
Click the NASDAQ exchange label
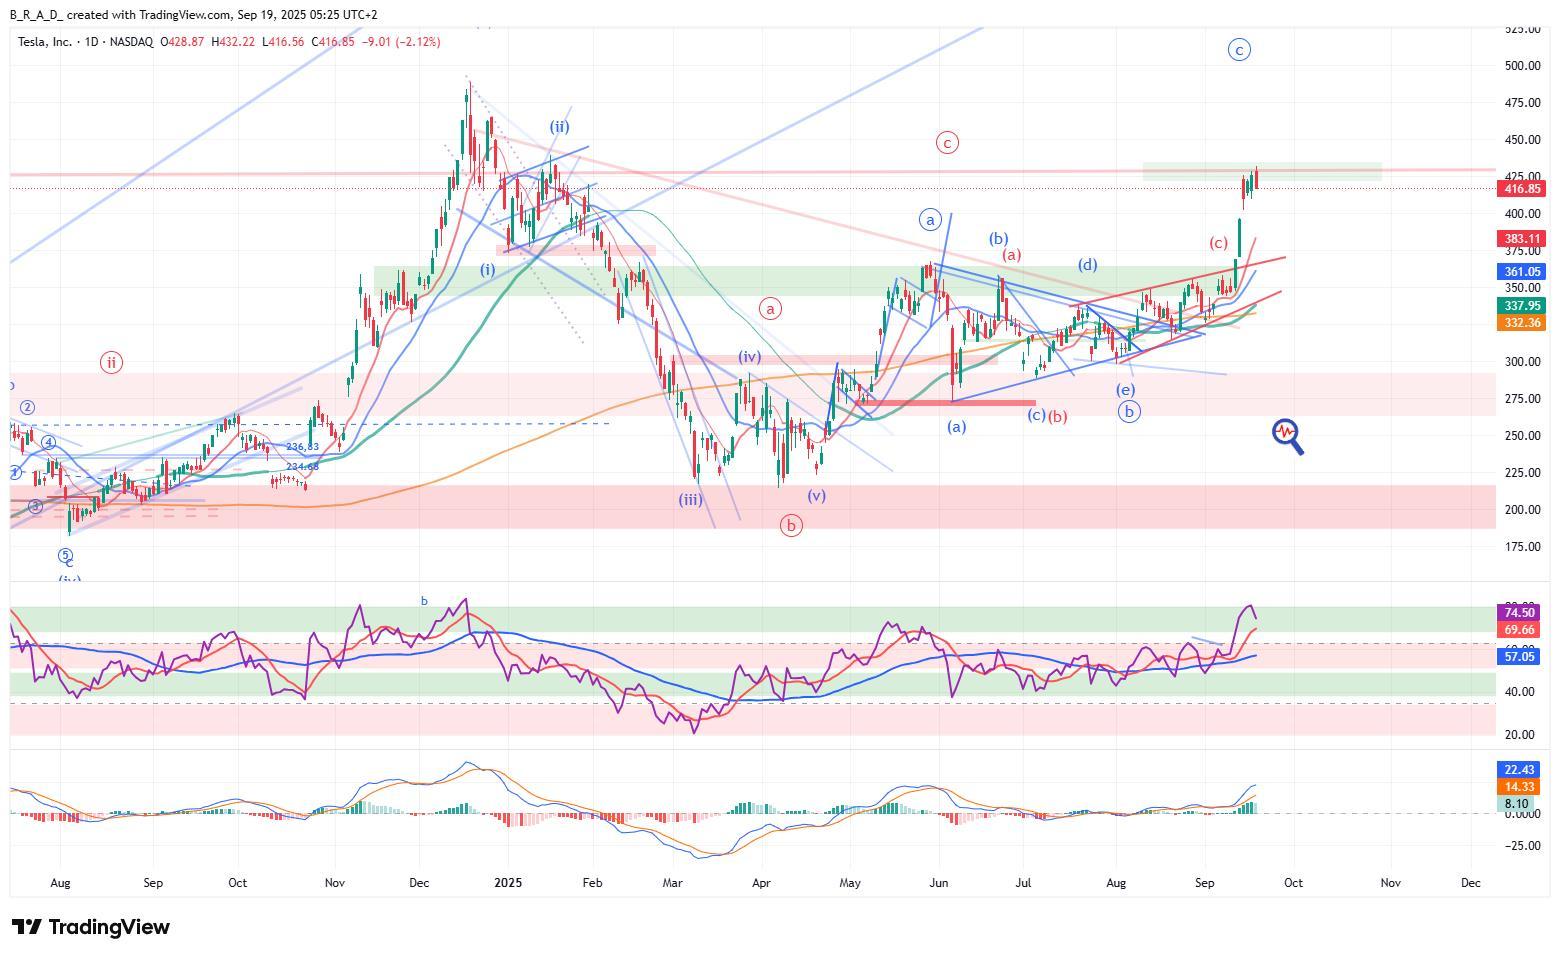[132, 42]
